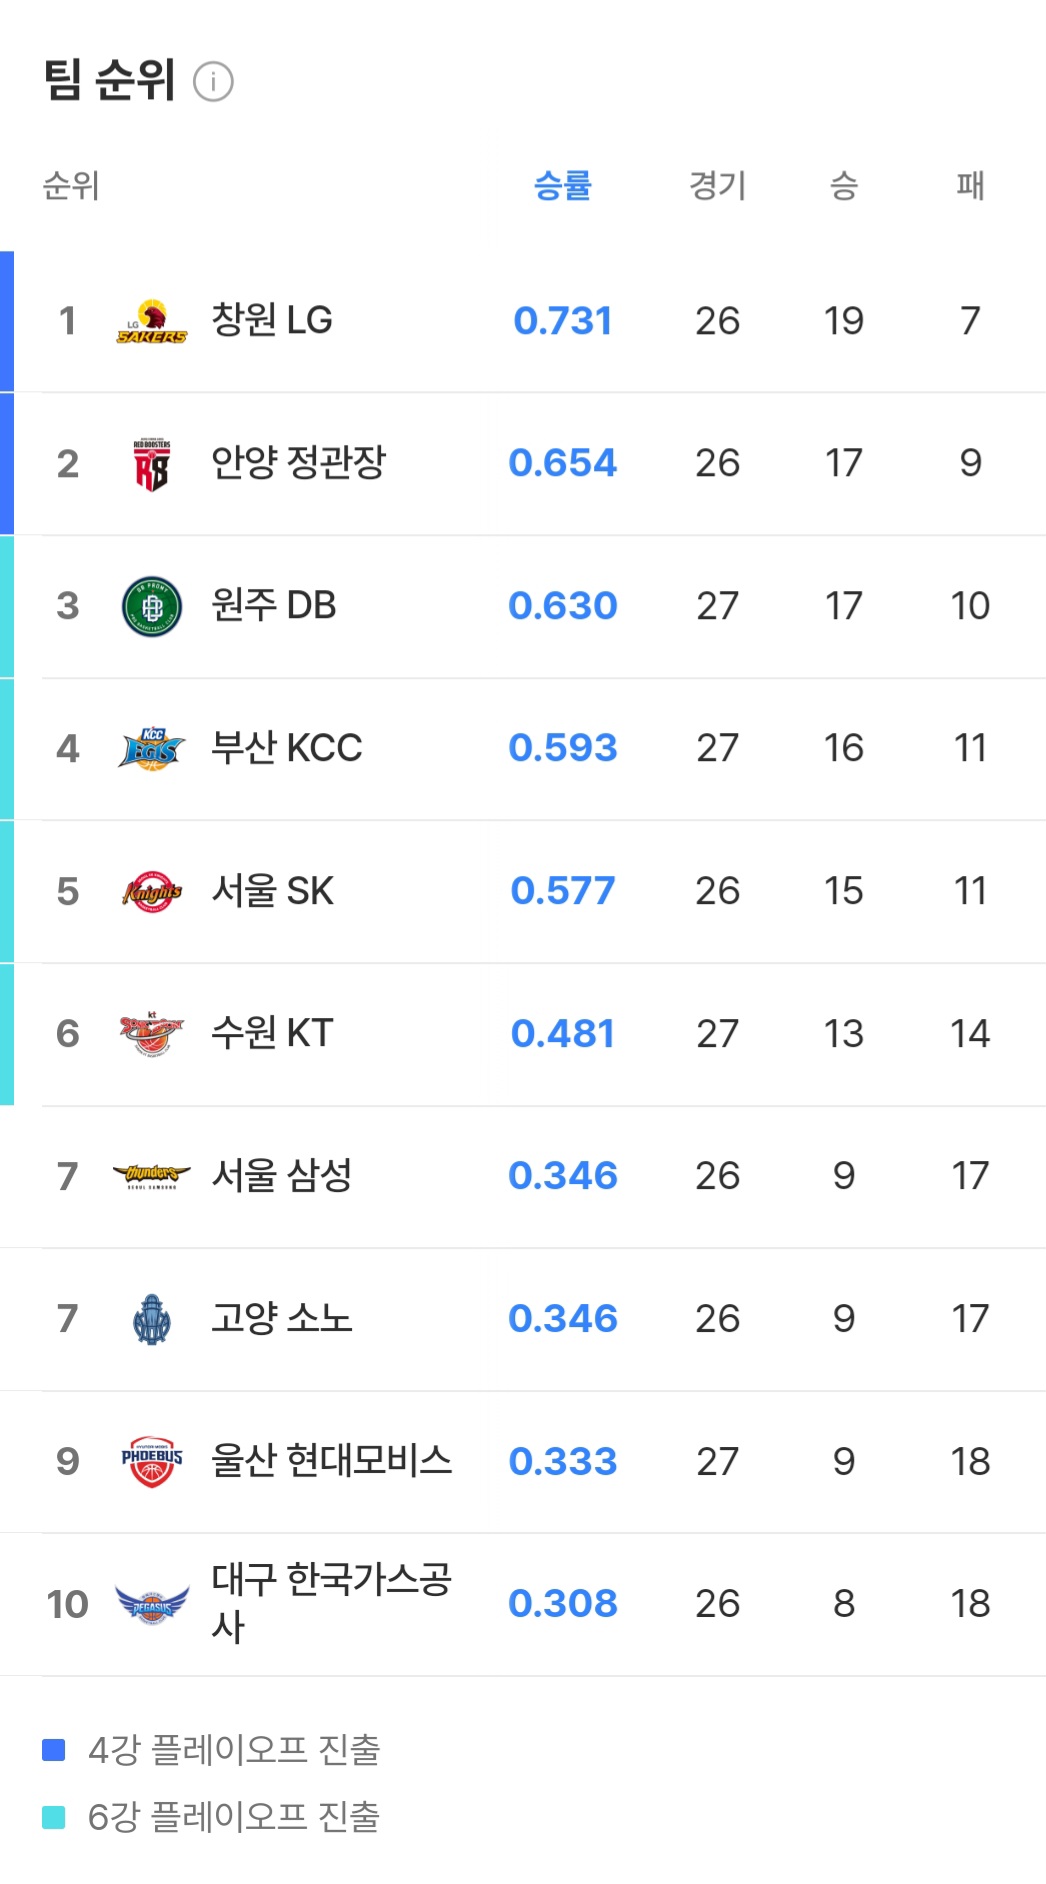Sort by the 패 losses column header

pos(970,185)
